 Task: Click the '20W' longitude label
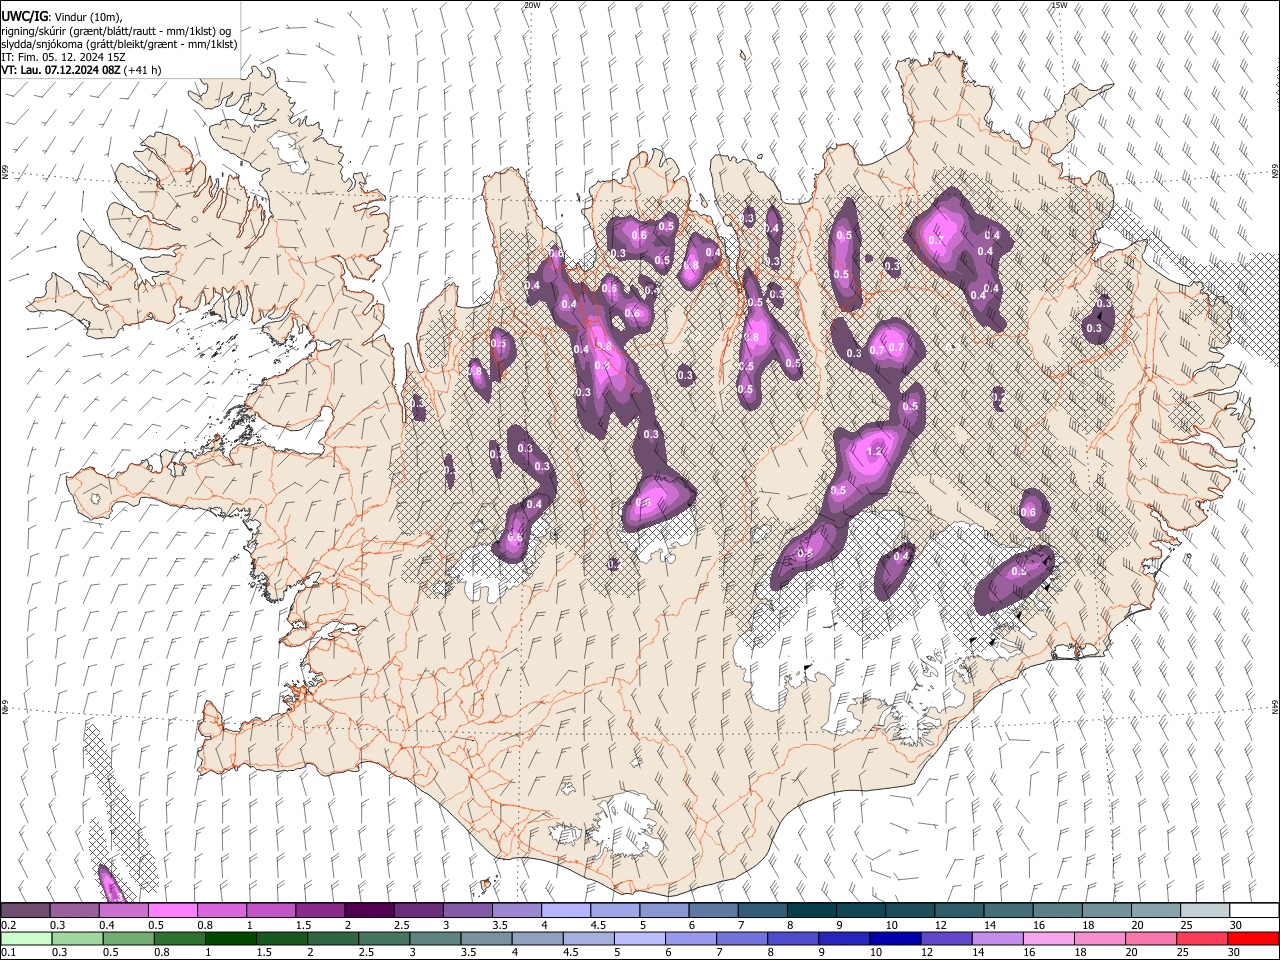pyautogui.click(x=532, y=5)
